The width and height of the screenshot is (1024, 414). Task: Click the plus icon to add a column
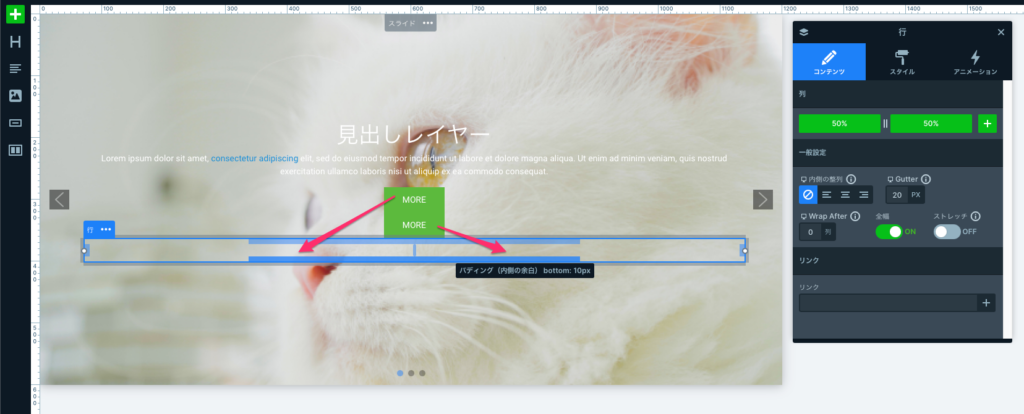pyautogui.click(x=987, y=124)
